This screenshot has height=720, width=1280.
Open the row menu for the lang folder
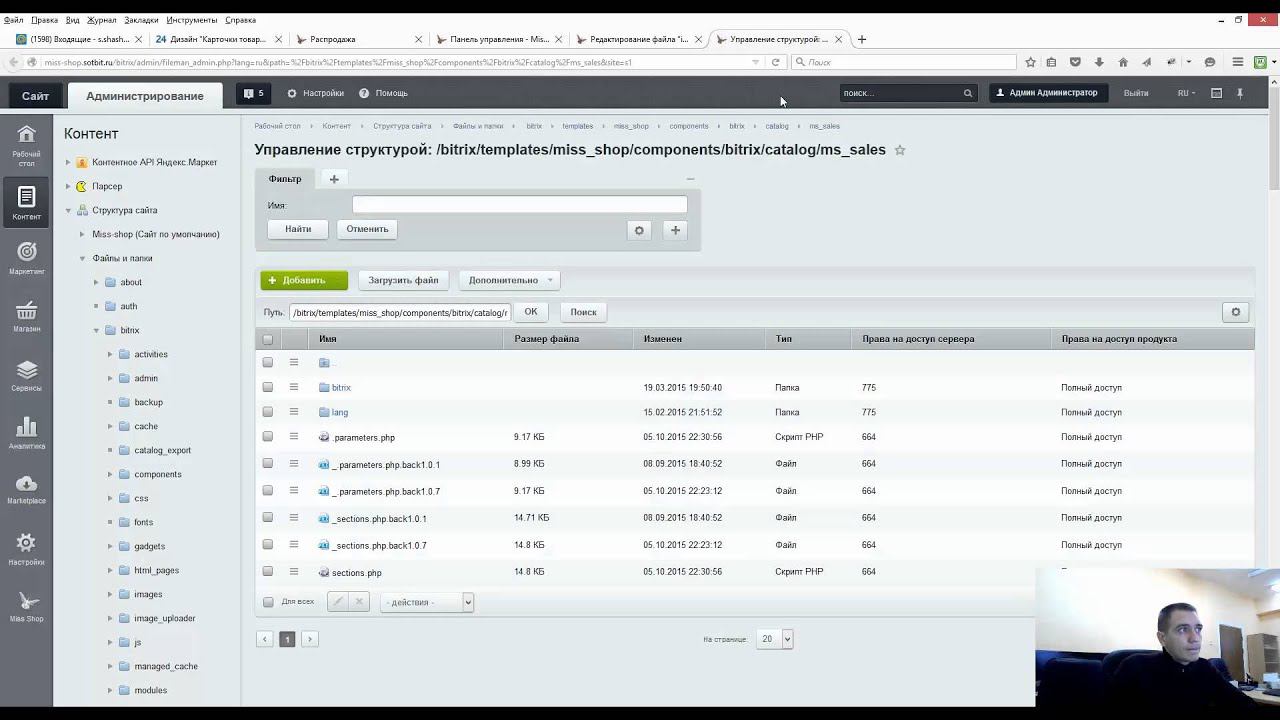pos(294,412)
